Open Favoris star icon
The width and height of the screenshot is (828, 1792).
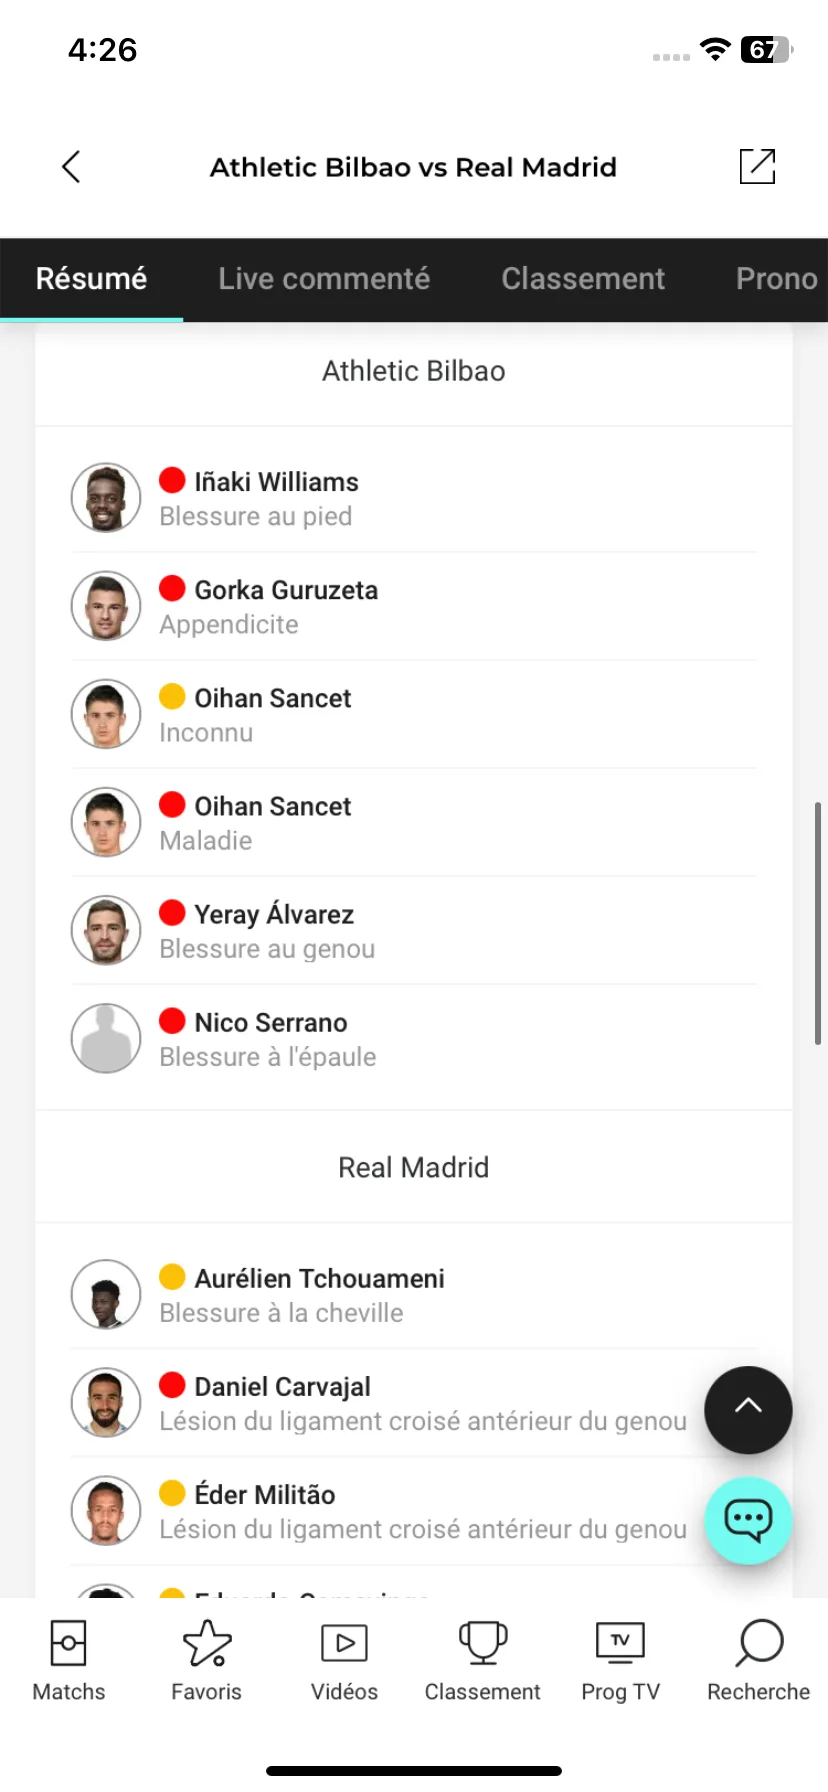206,1661
